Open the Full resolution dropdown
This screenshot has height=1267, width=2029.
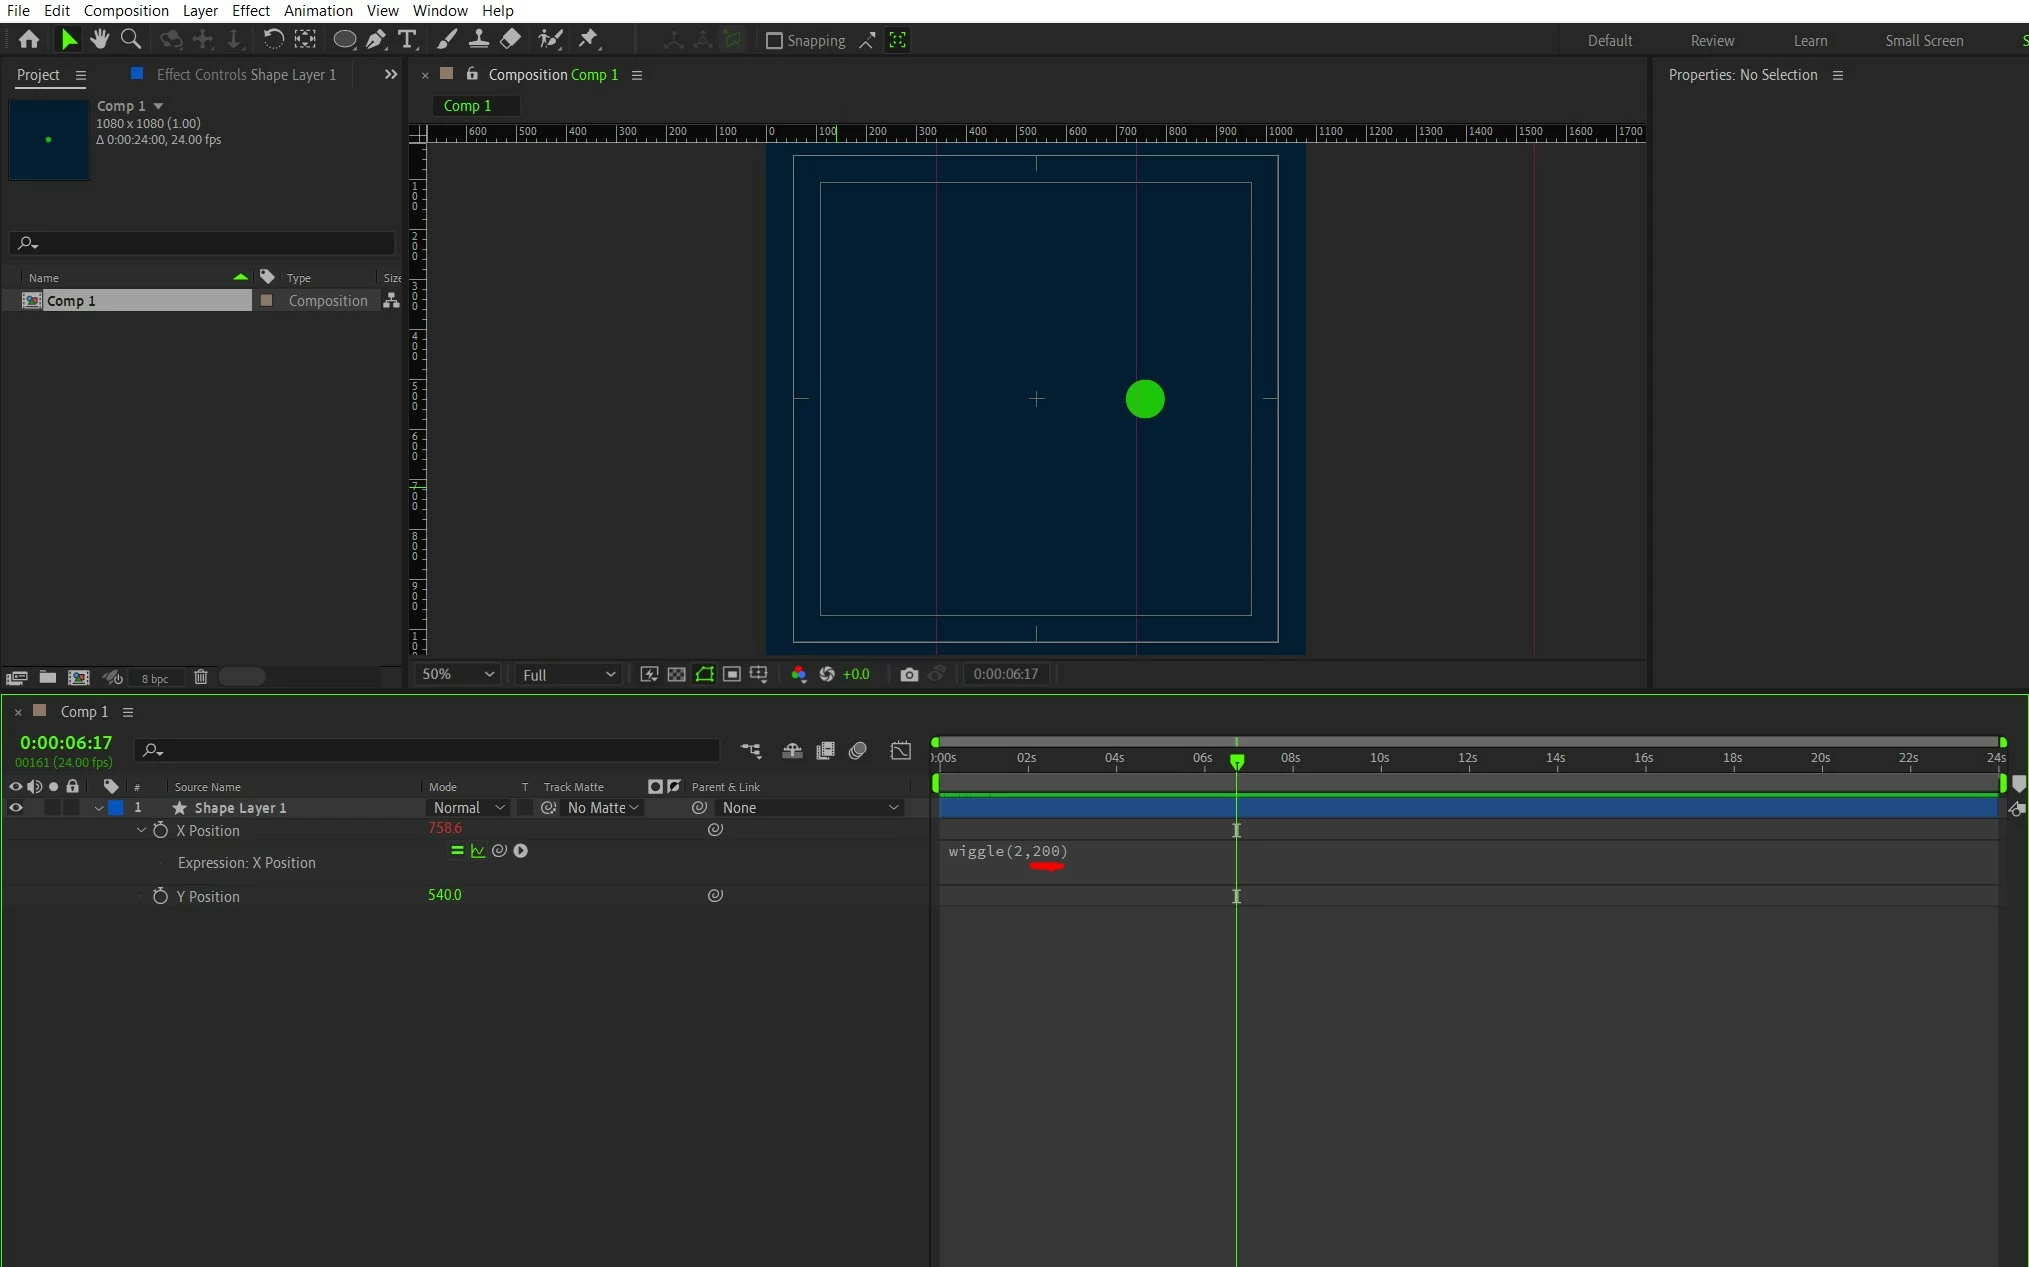point(568,674)
